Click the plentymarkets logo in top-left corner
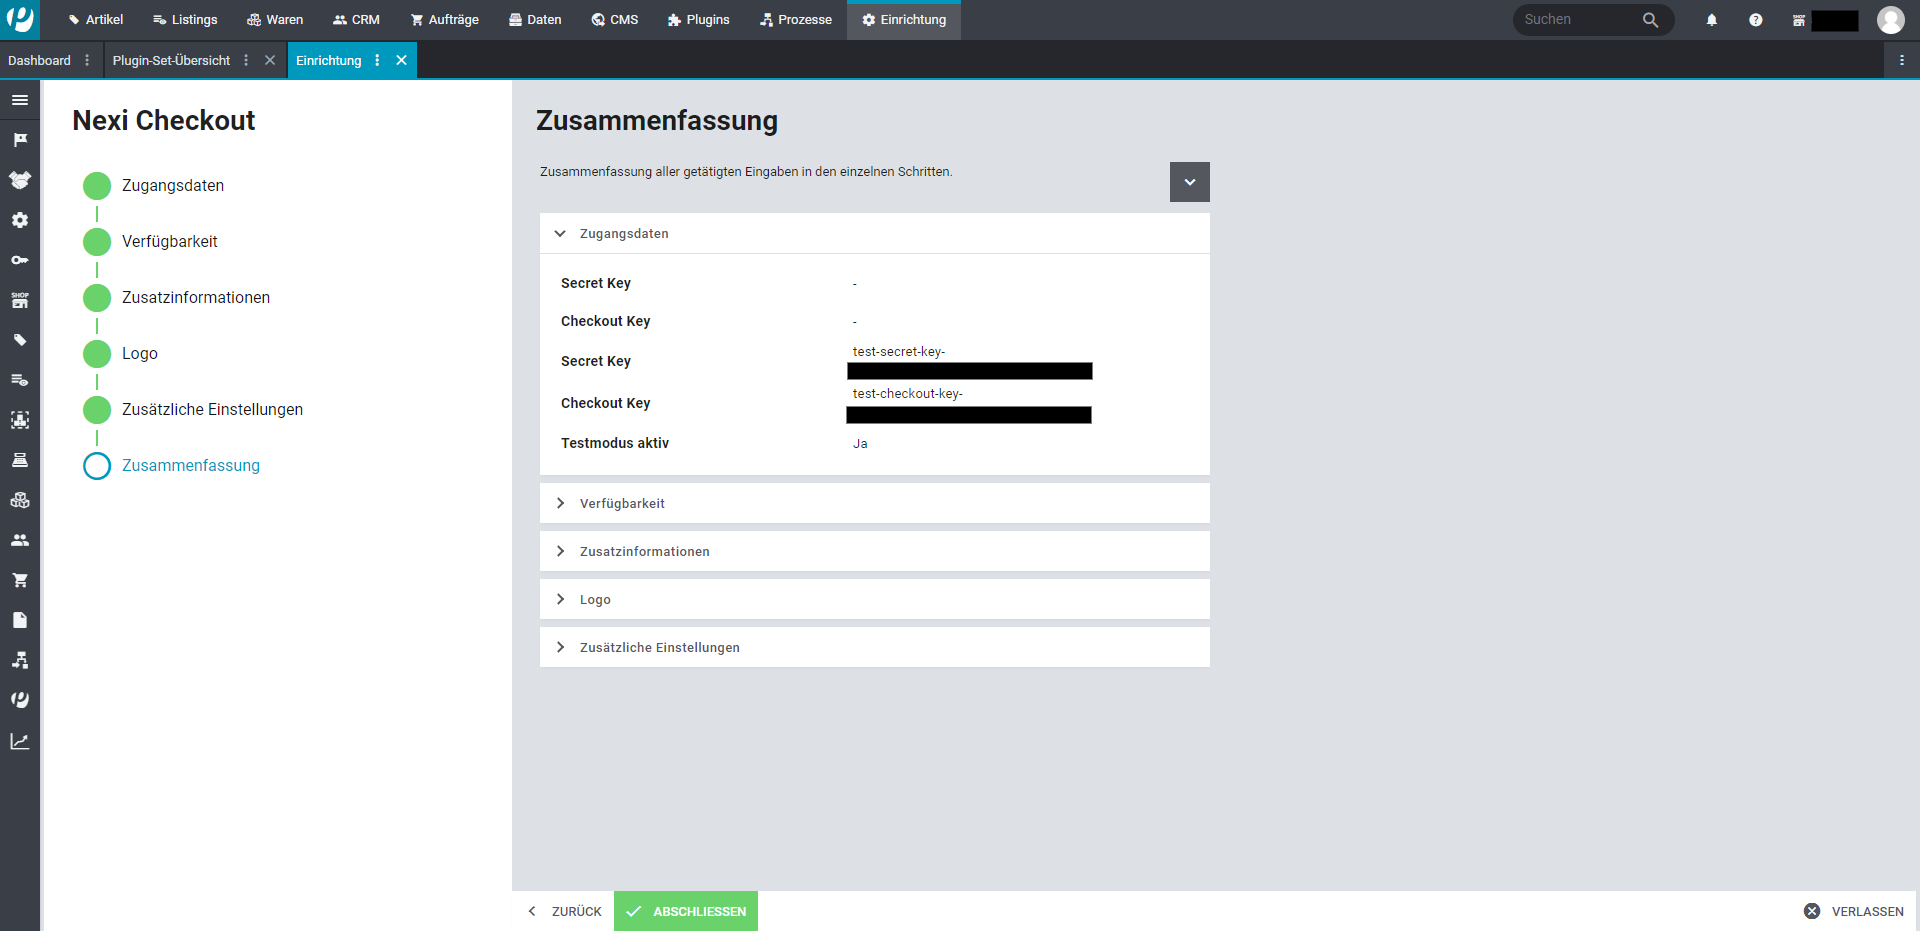This screenshot has width=1920, height=931. click(20, 19)
